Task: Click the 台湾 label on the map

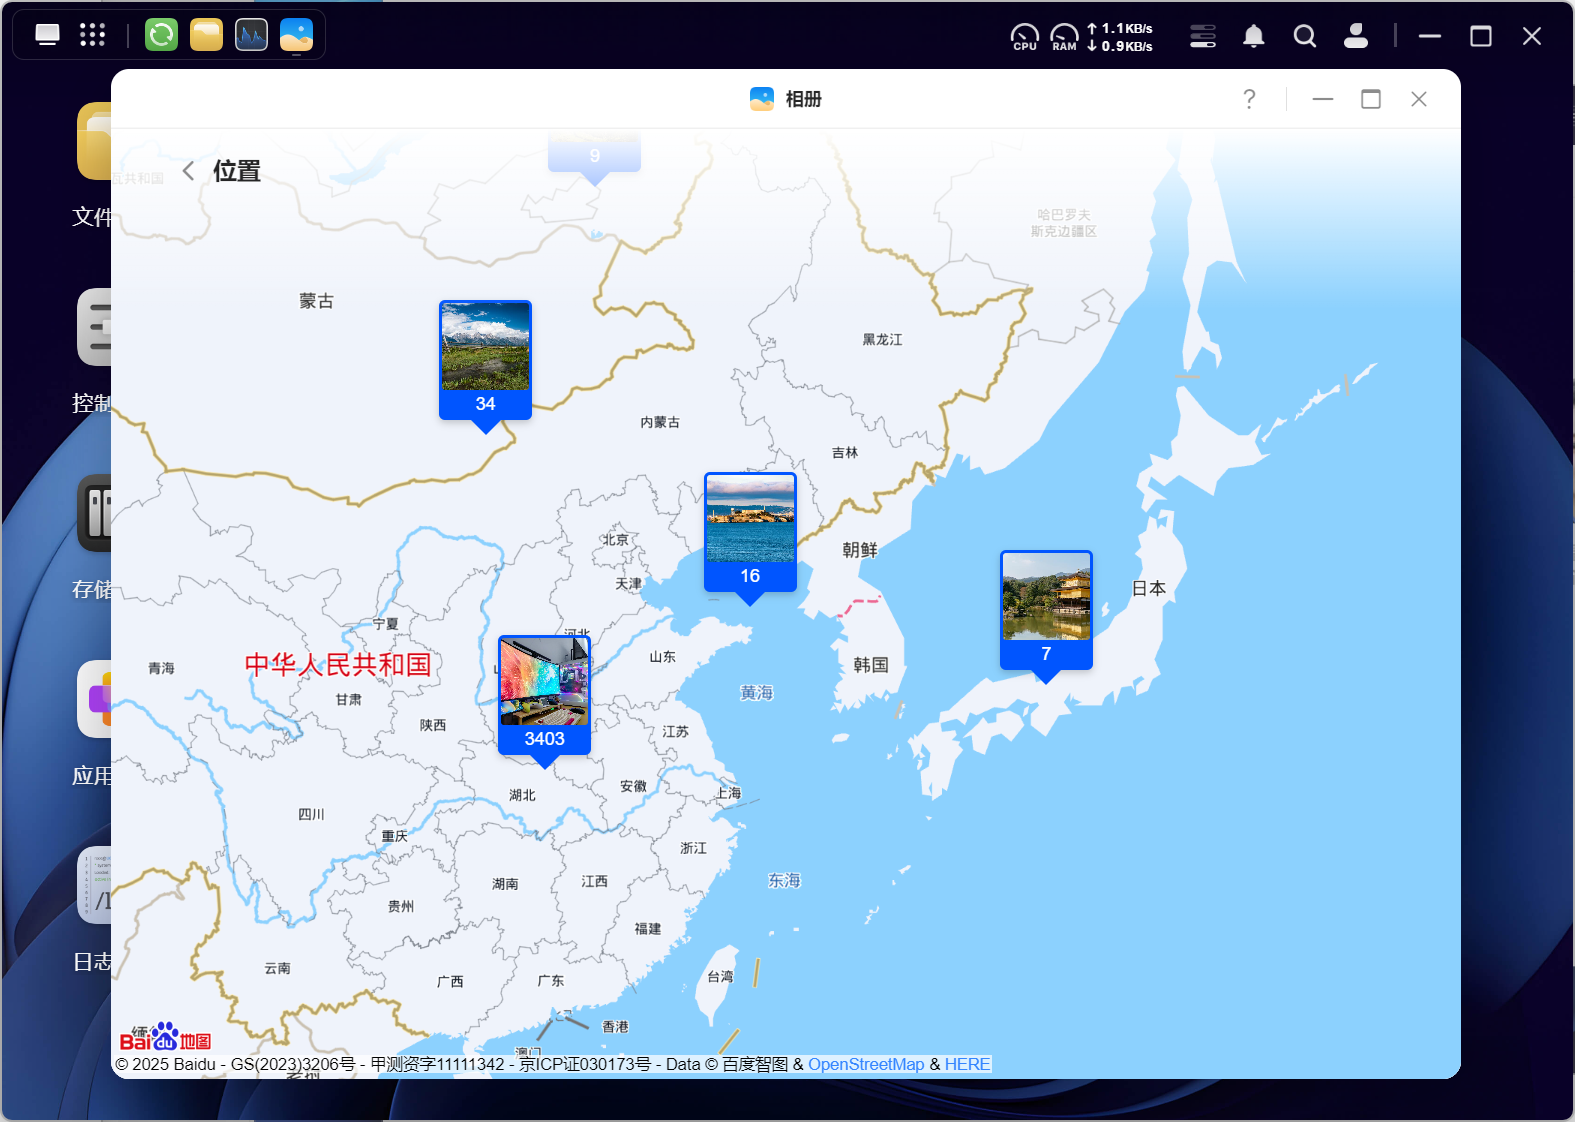Action: pos(720,977)
